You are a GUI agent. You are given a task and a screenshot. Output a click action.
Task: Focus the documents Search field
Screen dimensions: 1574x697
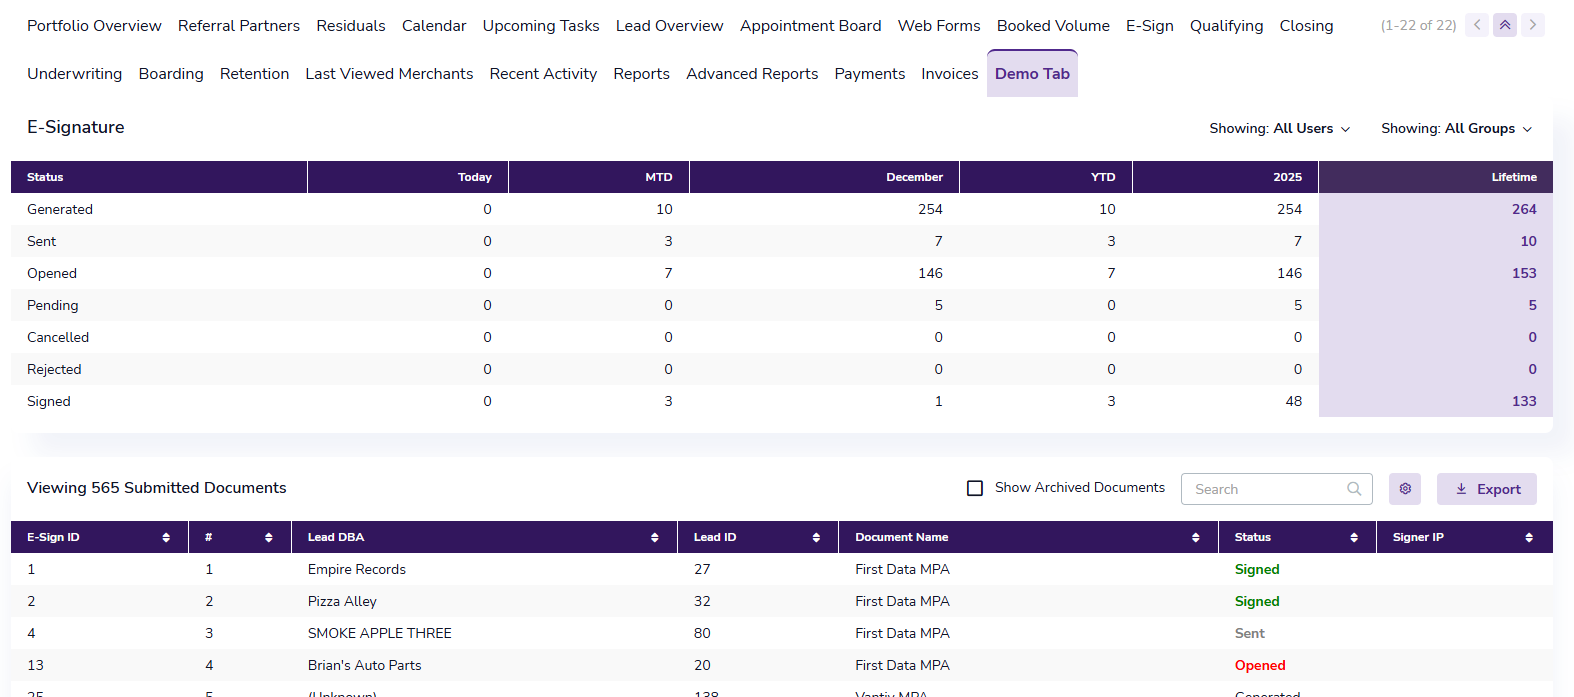1265,489
